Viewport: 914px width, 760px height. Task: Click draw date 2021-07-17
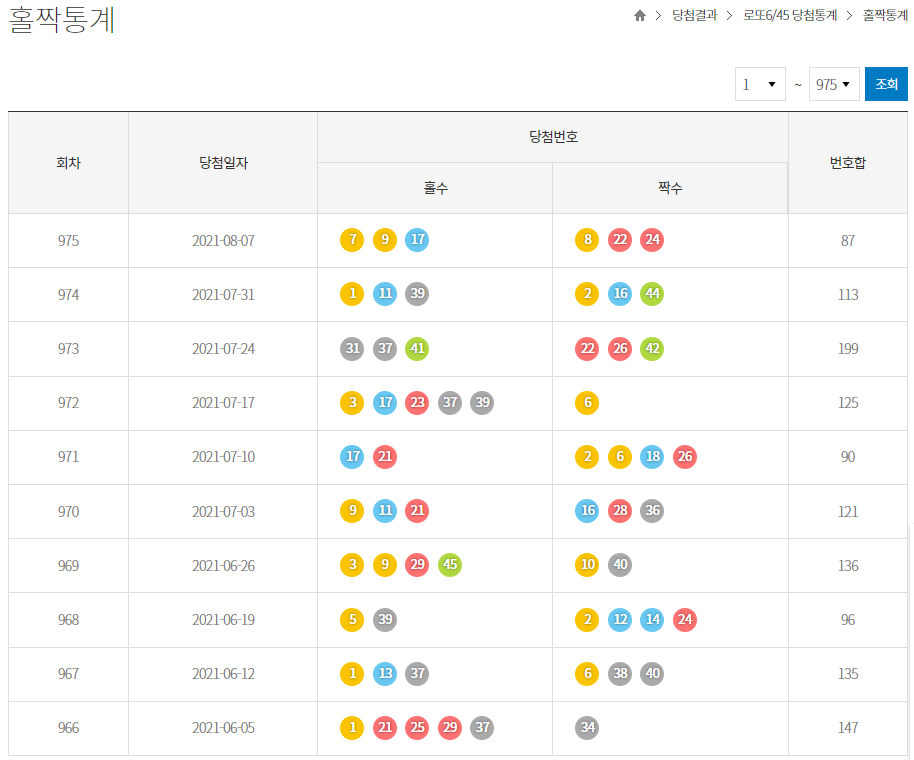tap(223, 403)
